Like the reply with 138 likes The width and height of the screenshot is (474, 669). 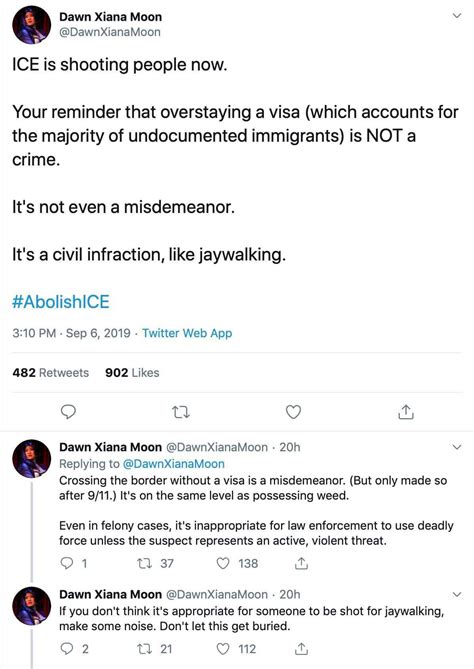point(223,564)
